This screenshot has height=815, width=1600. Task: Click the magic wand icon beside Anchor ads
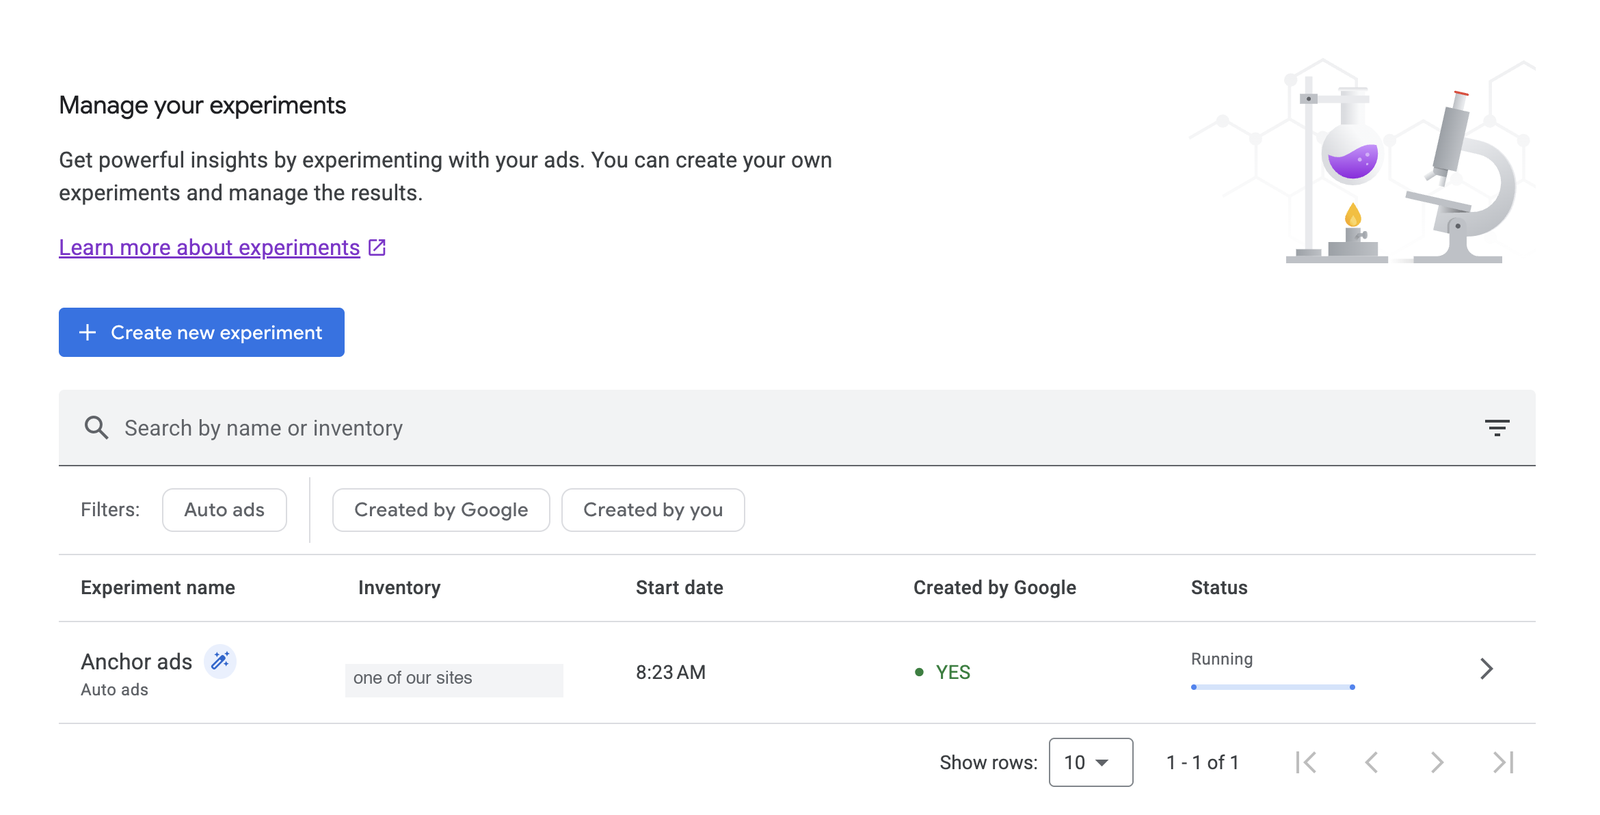point(220,661)
